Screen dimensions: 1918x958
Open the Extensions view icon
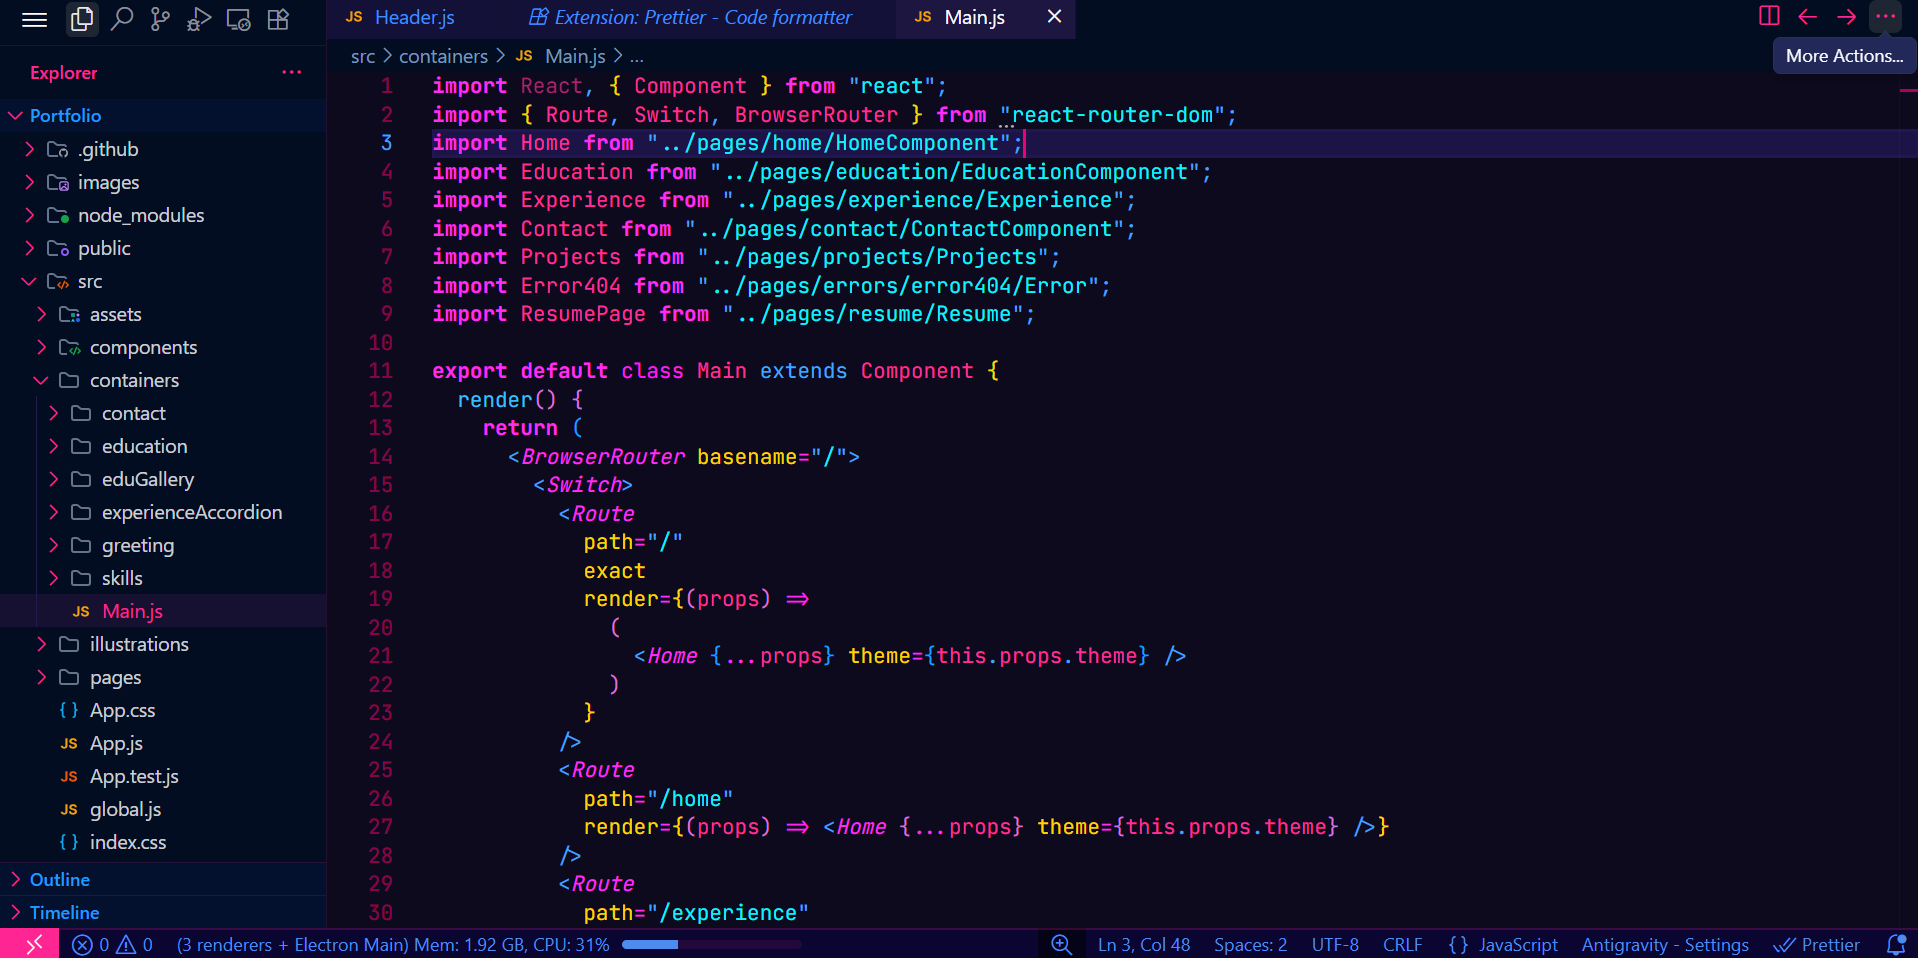pos(278,19)
